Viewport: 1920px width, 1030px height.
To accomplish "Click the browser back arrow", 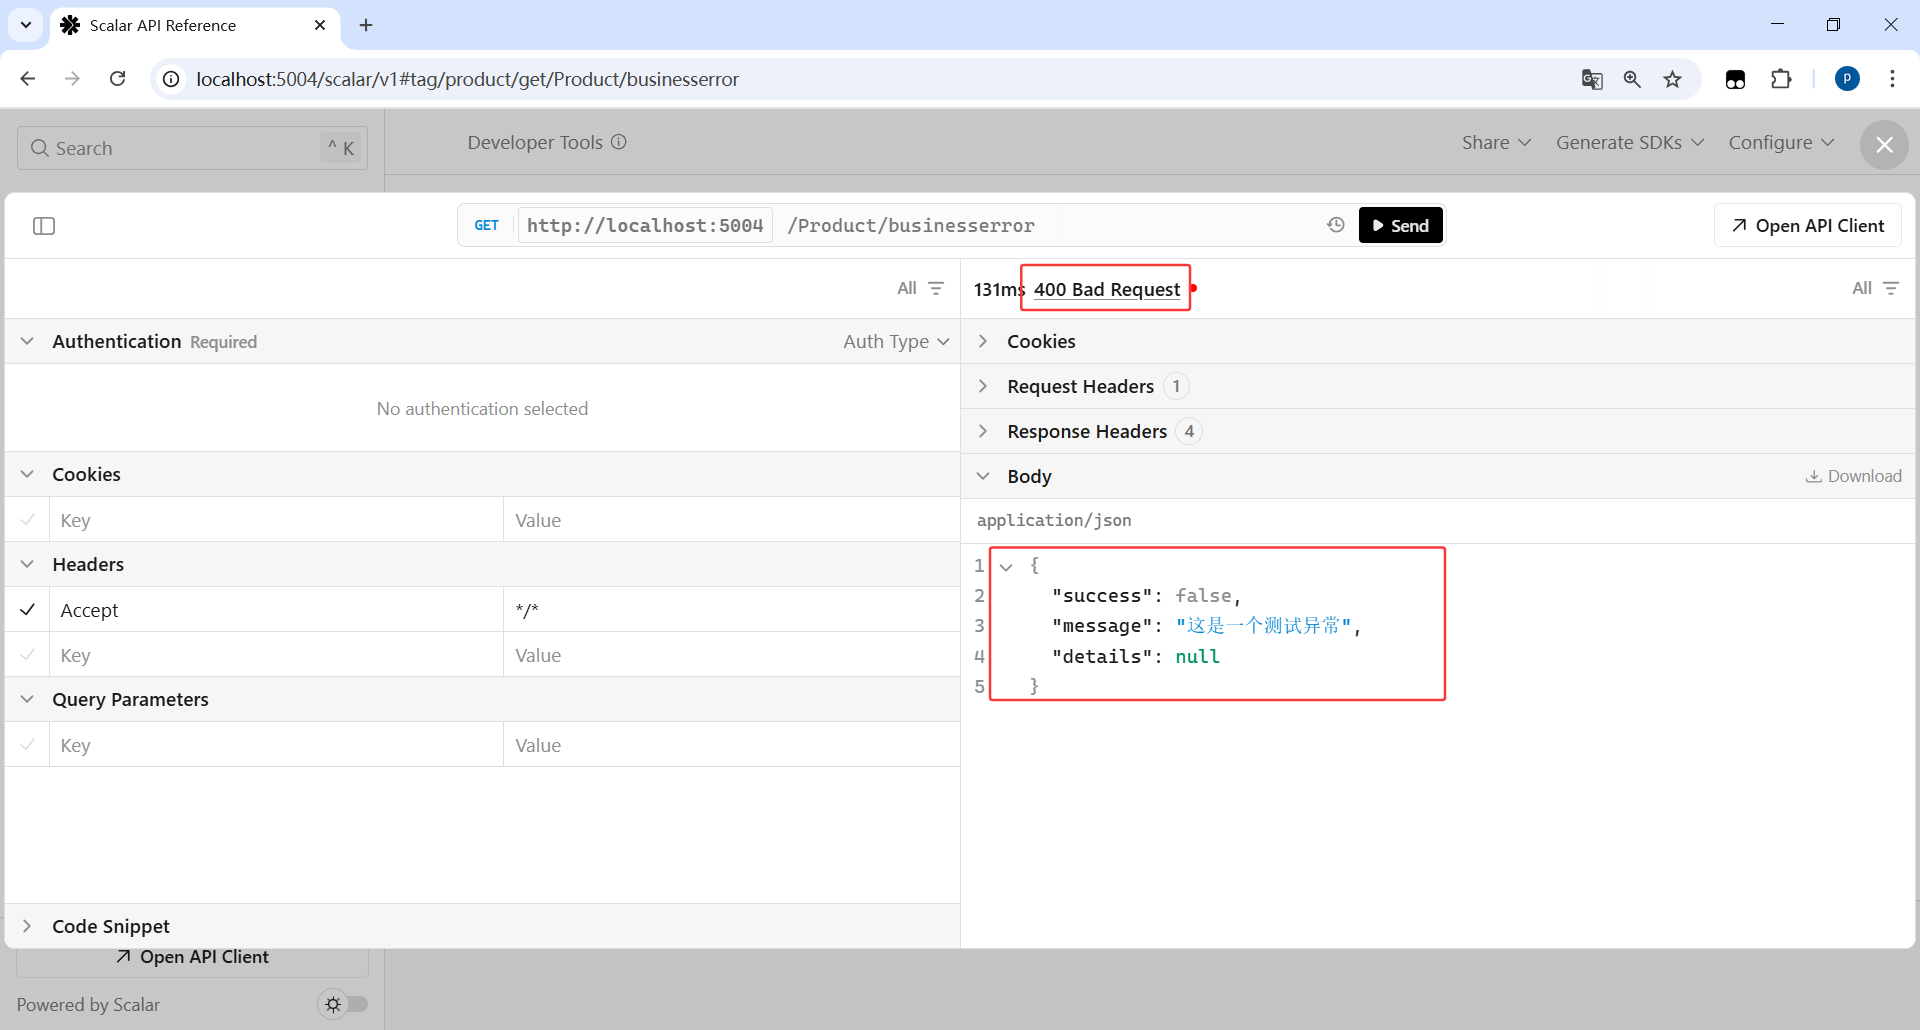I will (28, 79).
